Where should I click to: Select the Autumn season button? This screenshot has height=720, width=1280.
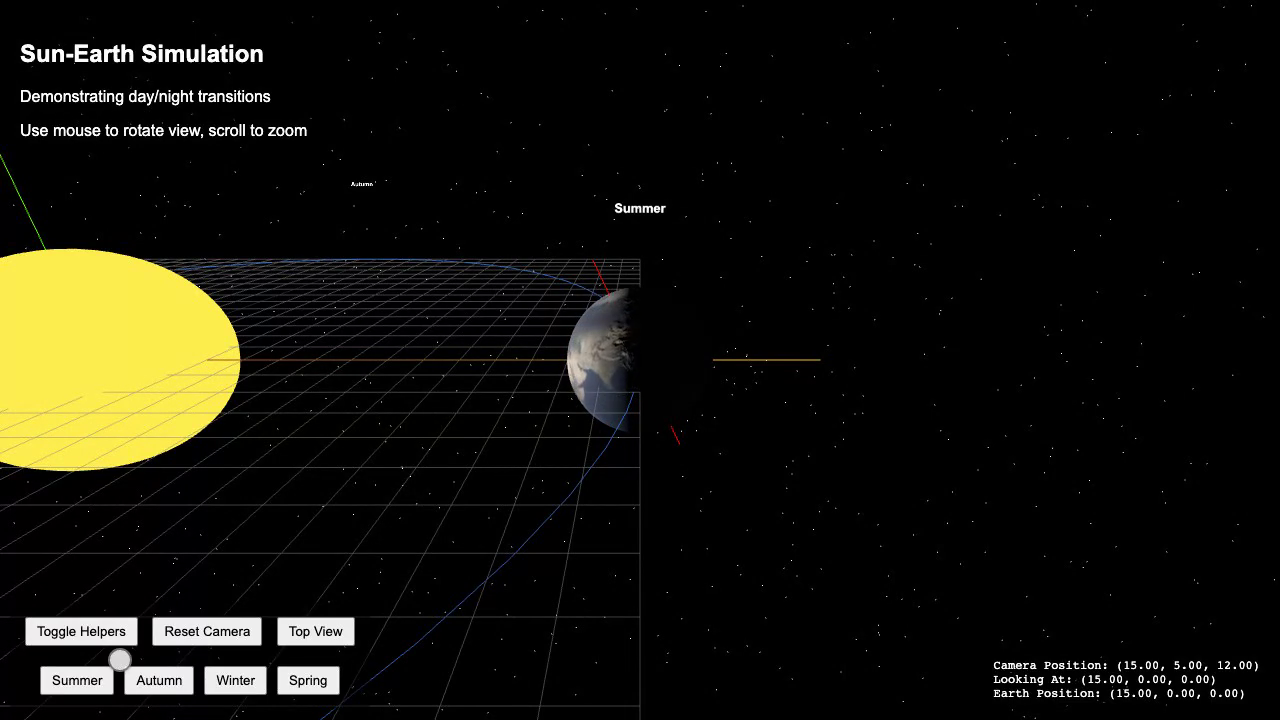point(159,680)
